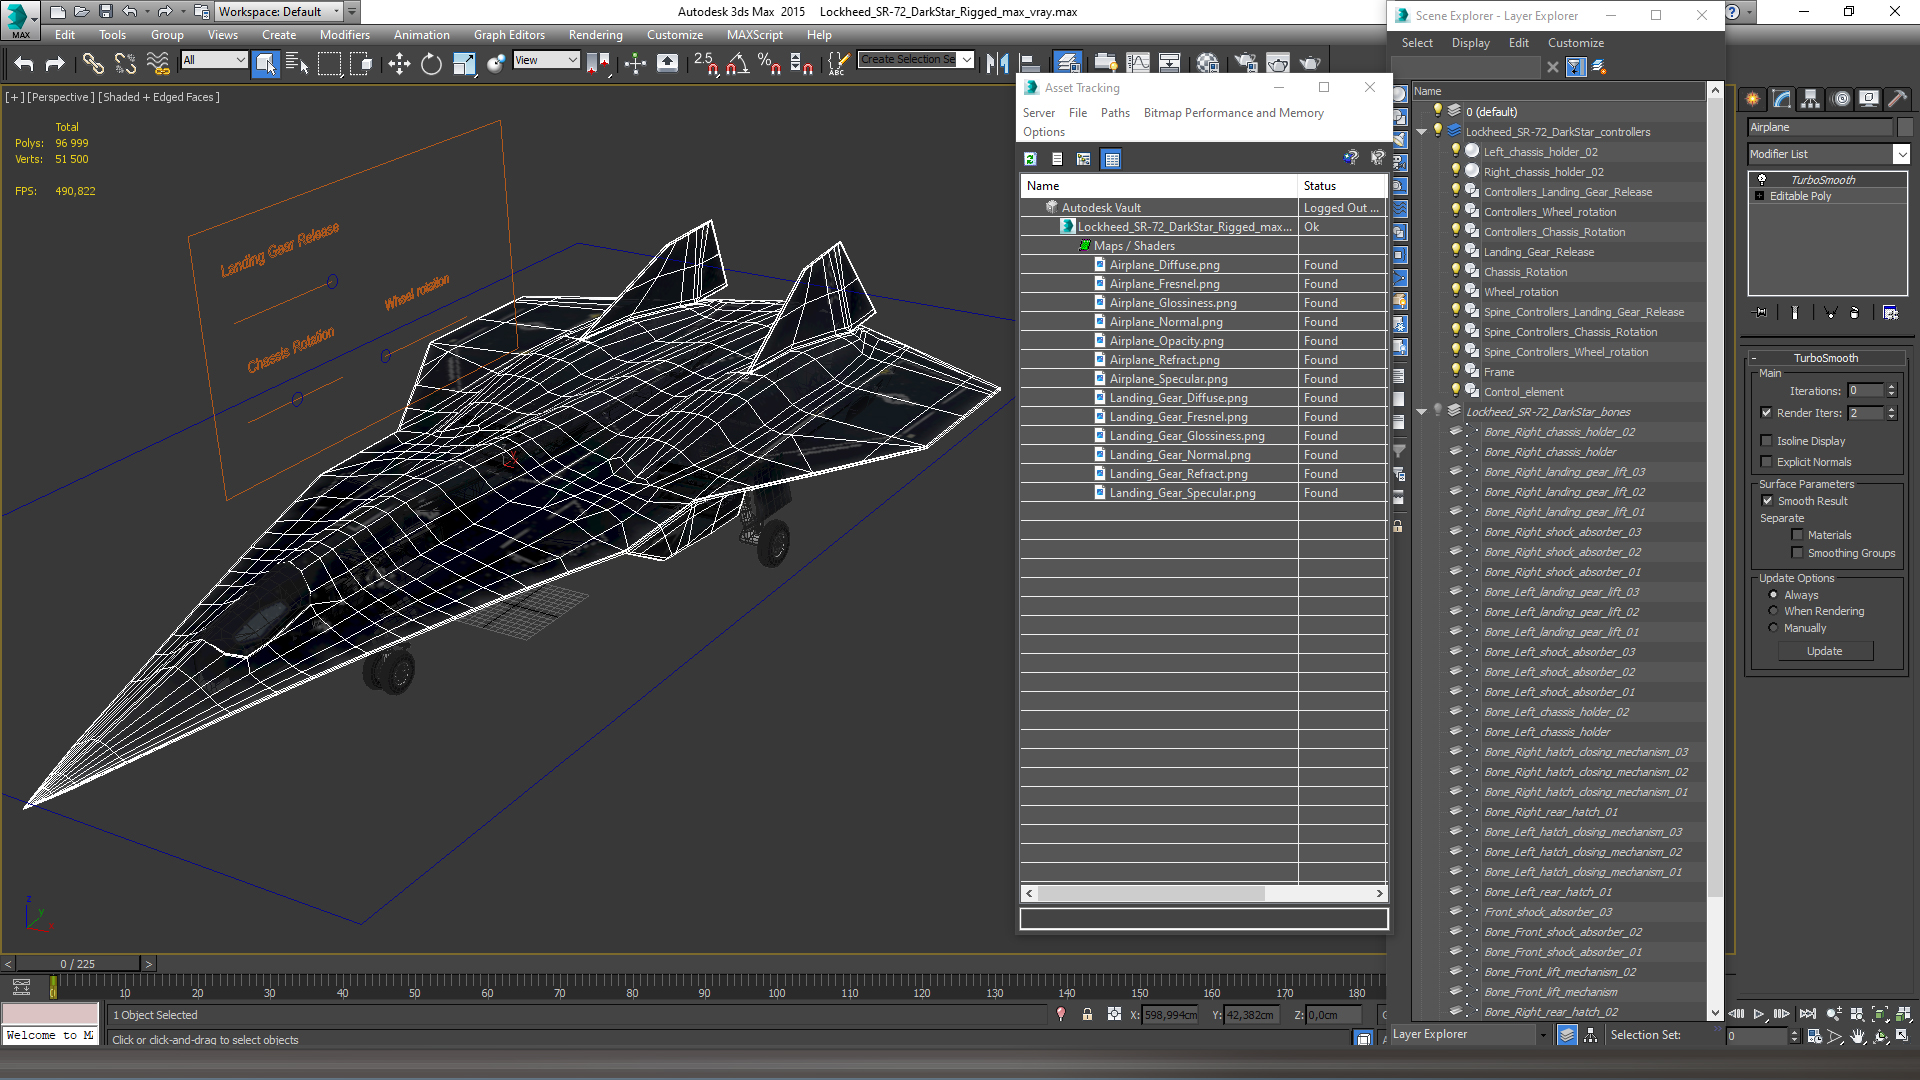This screenshot has width=1920, height=1080.
Task: Click Sort by Hierarchy icon in Layer Explorer
Action: [x=1590, y=1036]
